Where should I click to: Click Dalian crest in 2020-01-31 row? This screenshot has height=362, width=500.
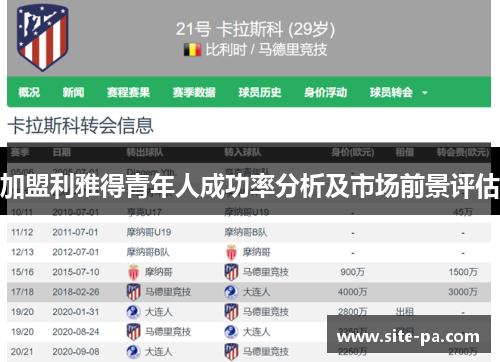pos(133,312)
